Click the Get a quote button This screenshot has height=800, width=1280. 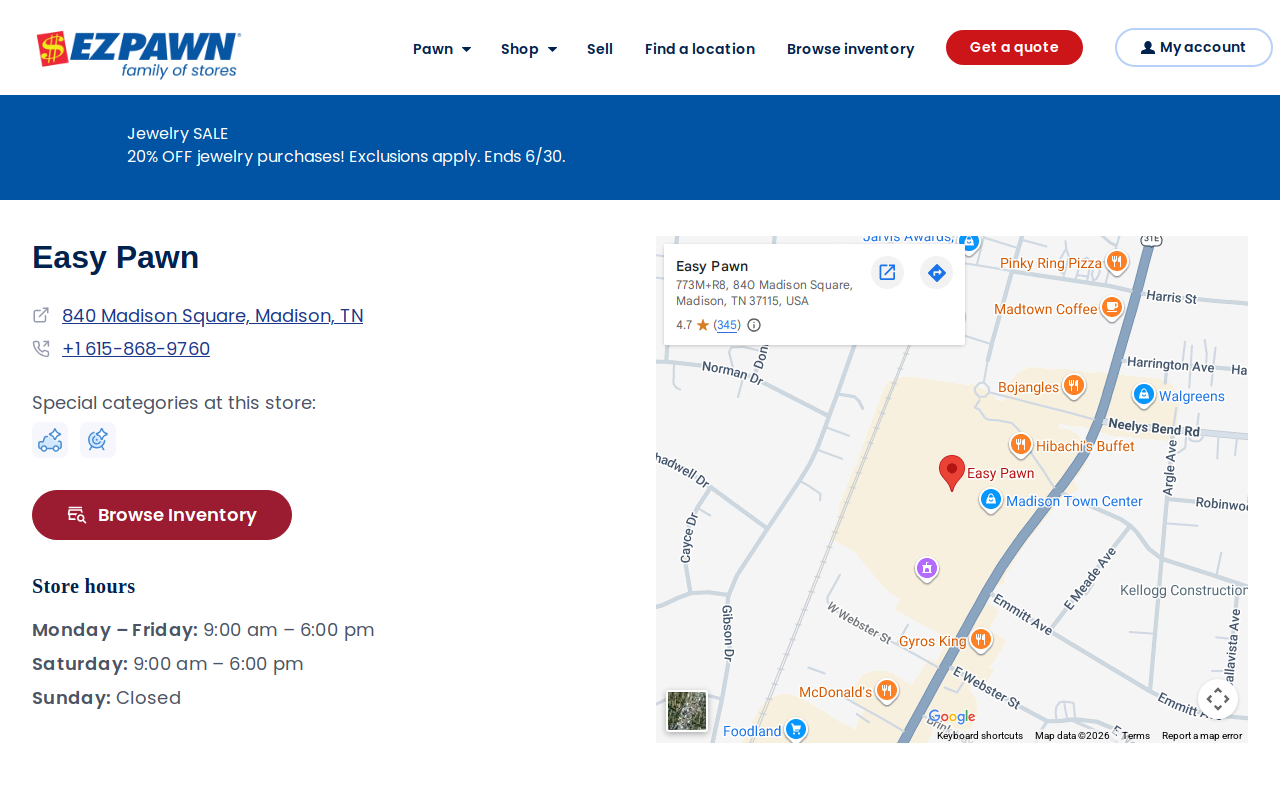(x=1014, y=48)
